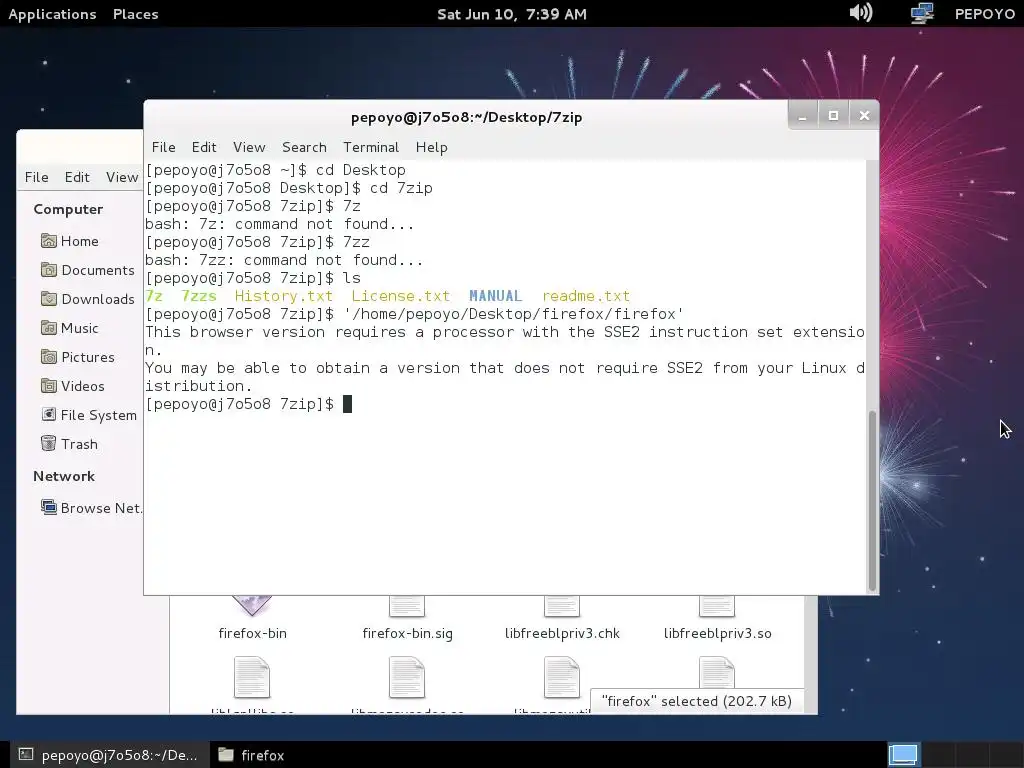The image size is (1024, 768).
Task: Click the Computer sidebar heading
Action: [x=68, y=209]
